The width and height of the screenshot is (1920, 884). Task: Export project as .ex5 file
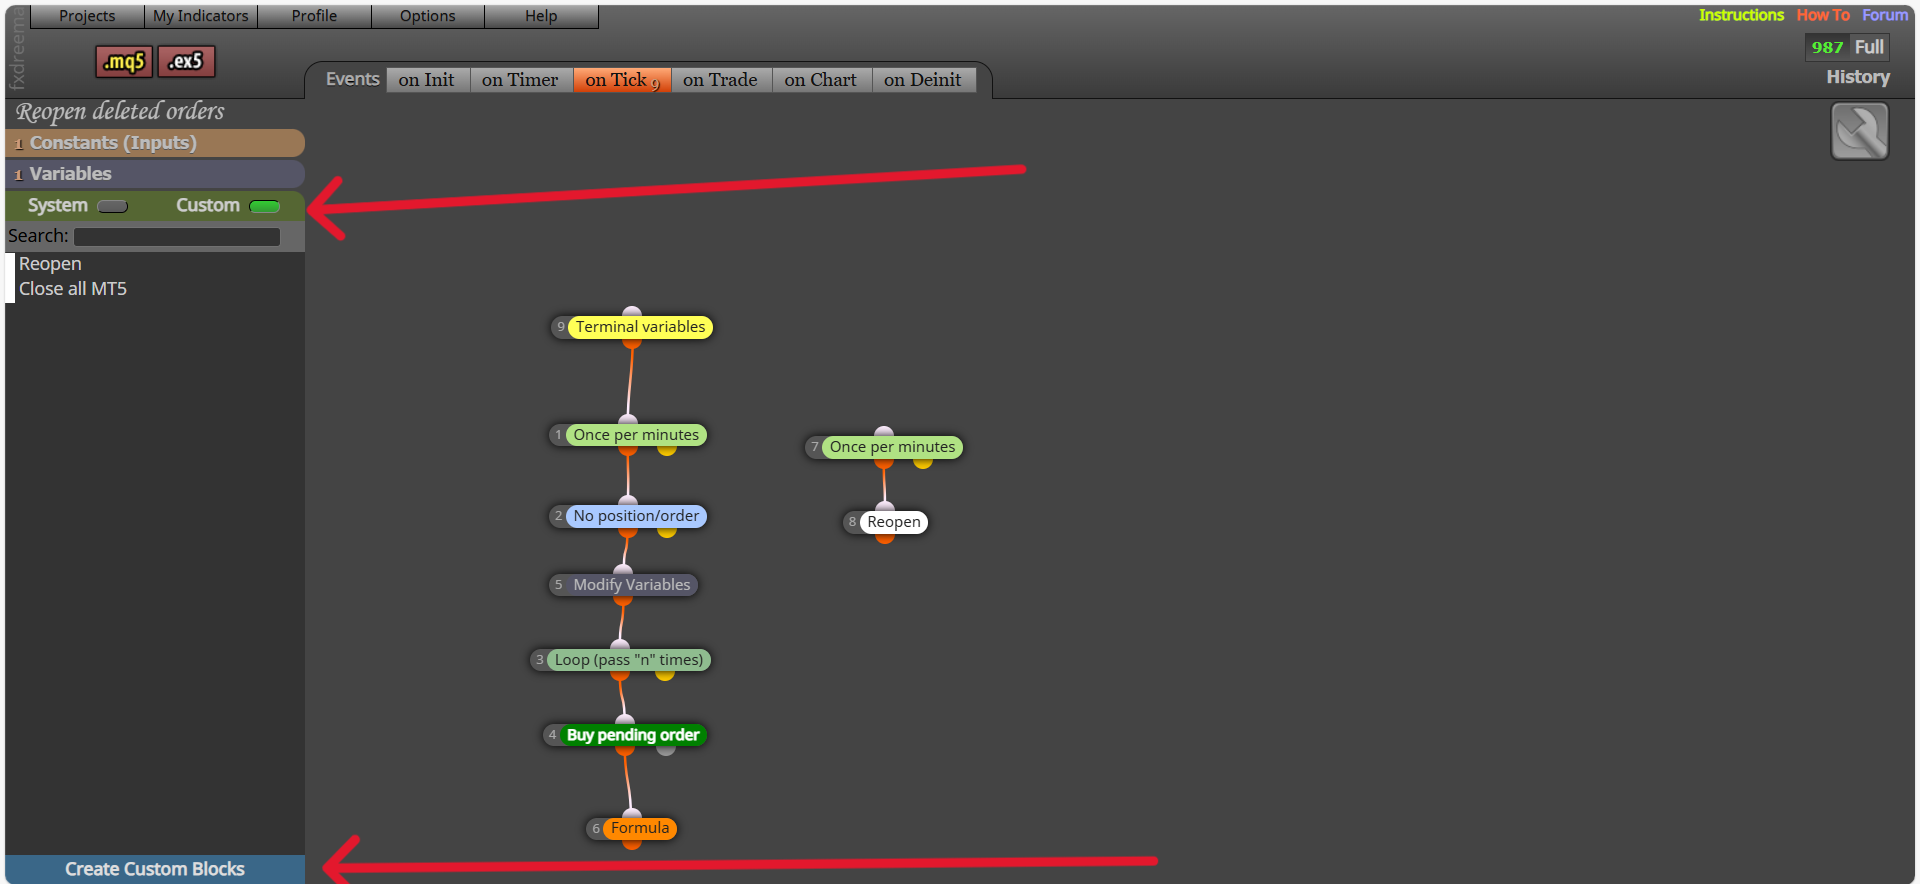click(x=186, y=62)
